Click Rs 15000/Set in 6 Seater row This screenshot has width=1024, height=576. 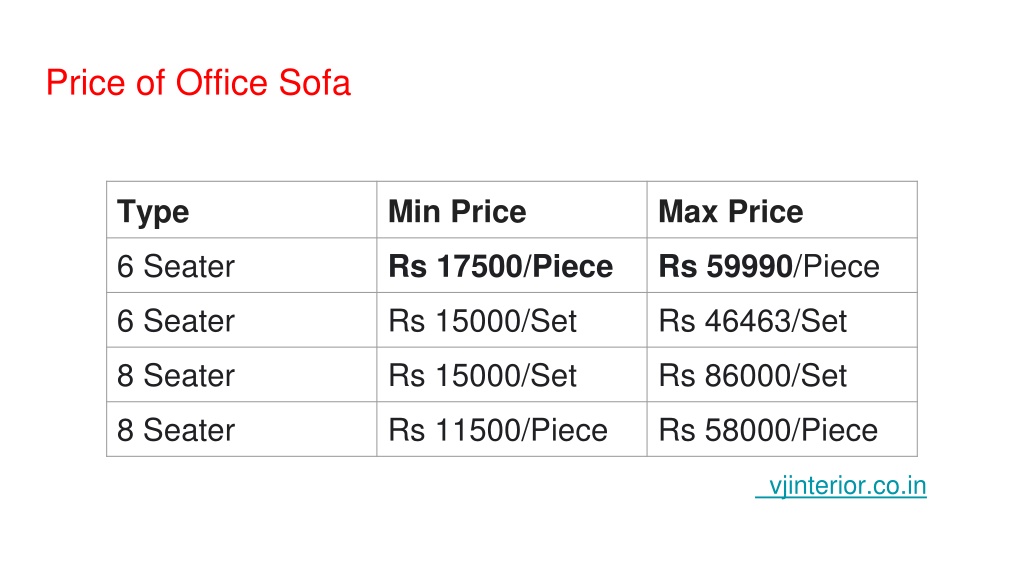pos(482,321)
